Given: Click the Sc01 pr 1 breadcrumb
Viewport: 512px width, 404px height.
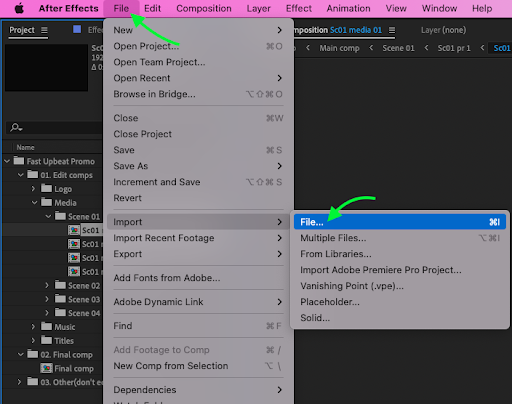Looking at the screenshot, I should pyautogui.click(x=454, y=48).
